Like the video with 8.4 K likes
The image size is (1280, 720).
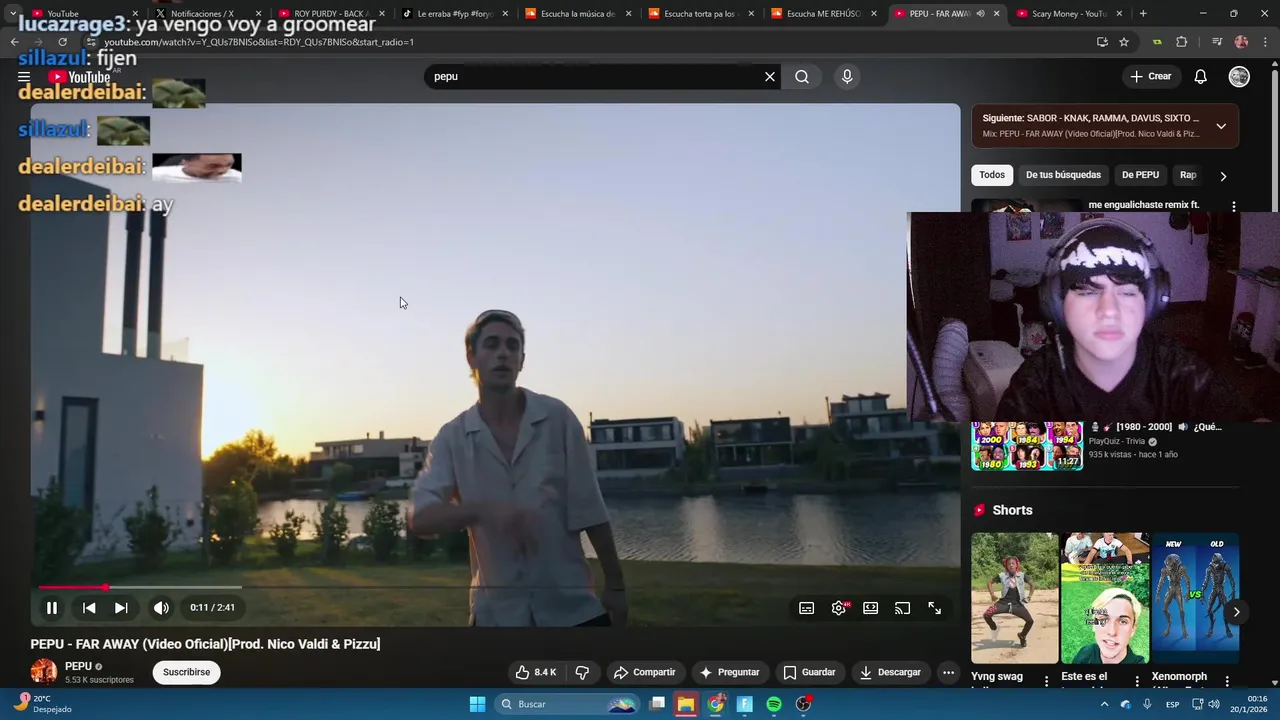(x=536, y=672)
